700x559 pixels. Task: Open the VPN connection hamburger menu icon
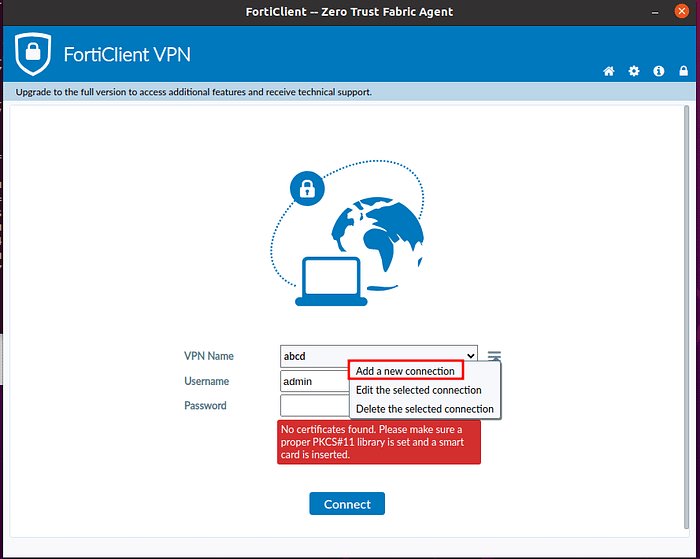tap(494, 356)
